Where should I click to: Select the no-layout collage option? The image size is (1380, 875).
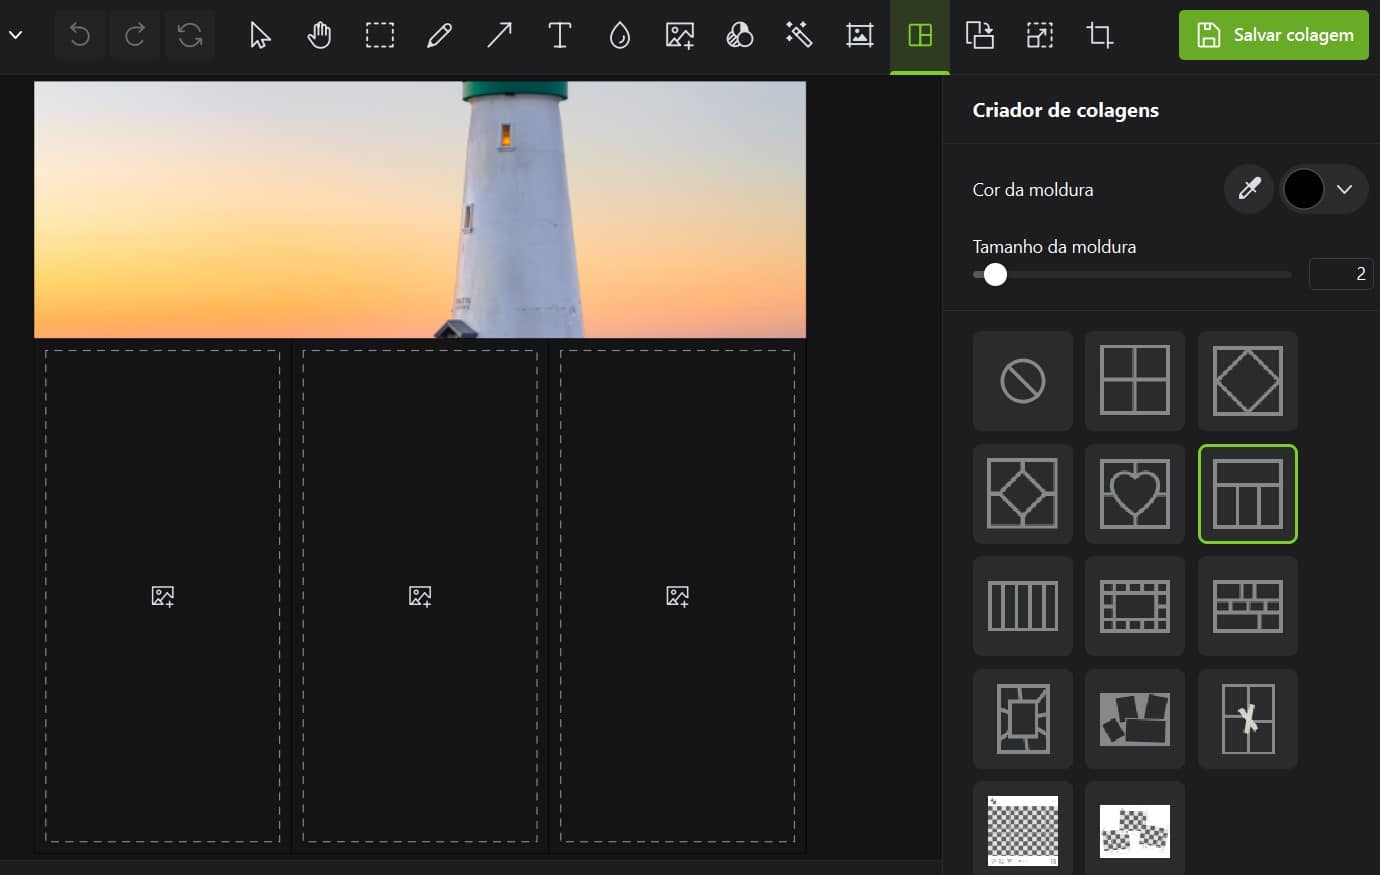click(x=1022, y=381)
